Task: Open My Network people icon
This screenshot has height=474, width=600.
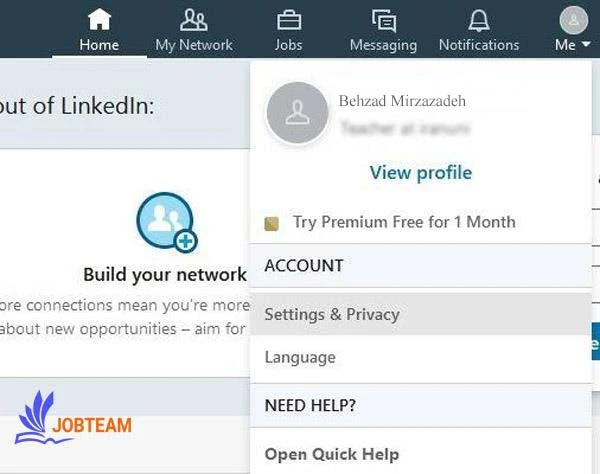Action: point(193,20)
